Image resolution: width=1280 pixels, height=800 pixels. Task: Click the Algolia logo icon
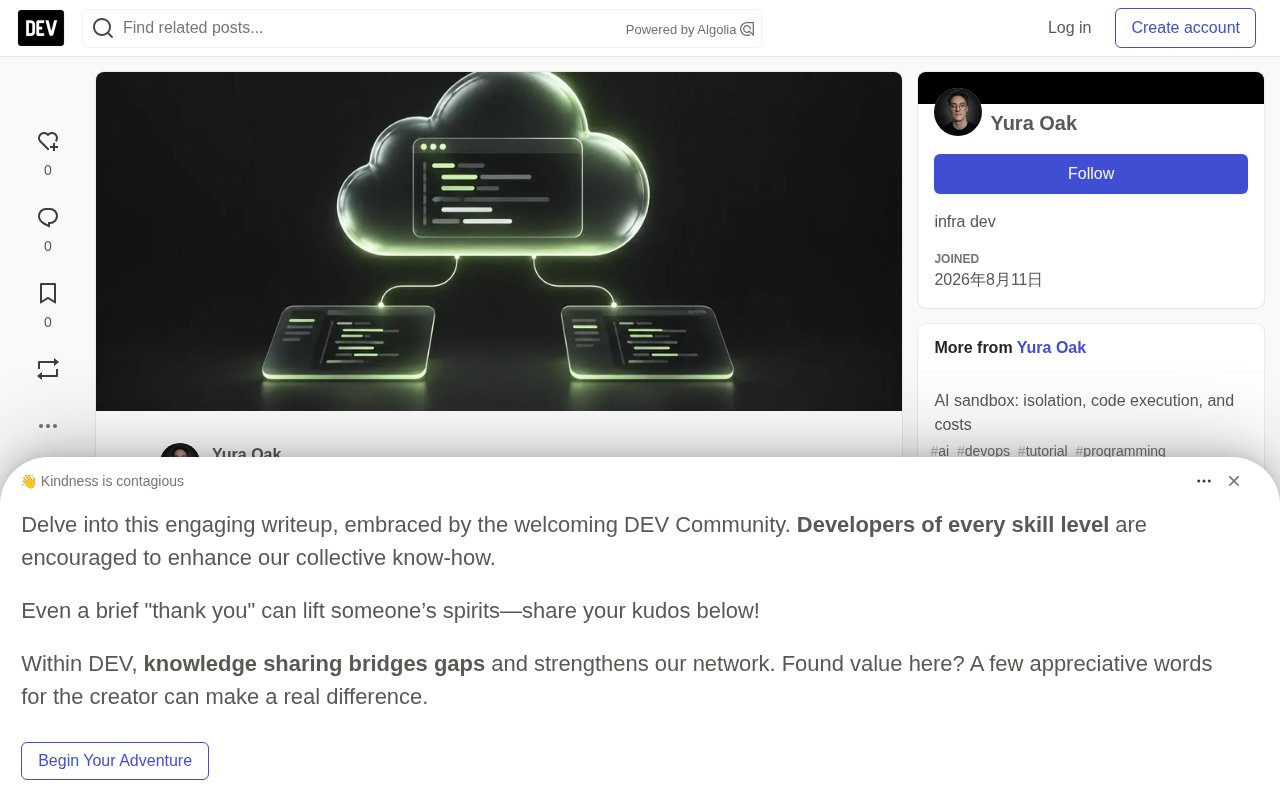coord(747,29)
